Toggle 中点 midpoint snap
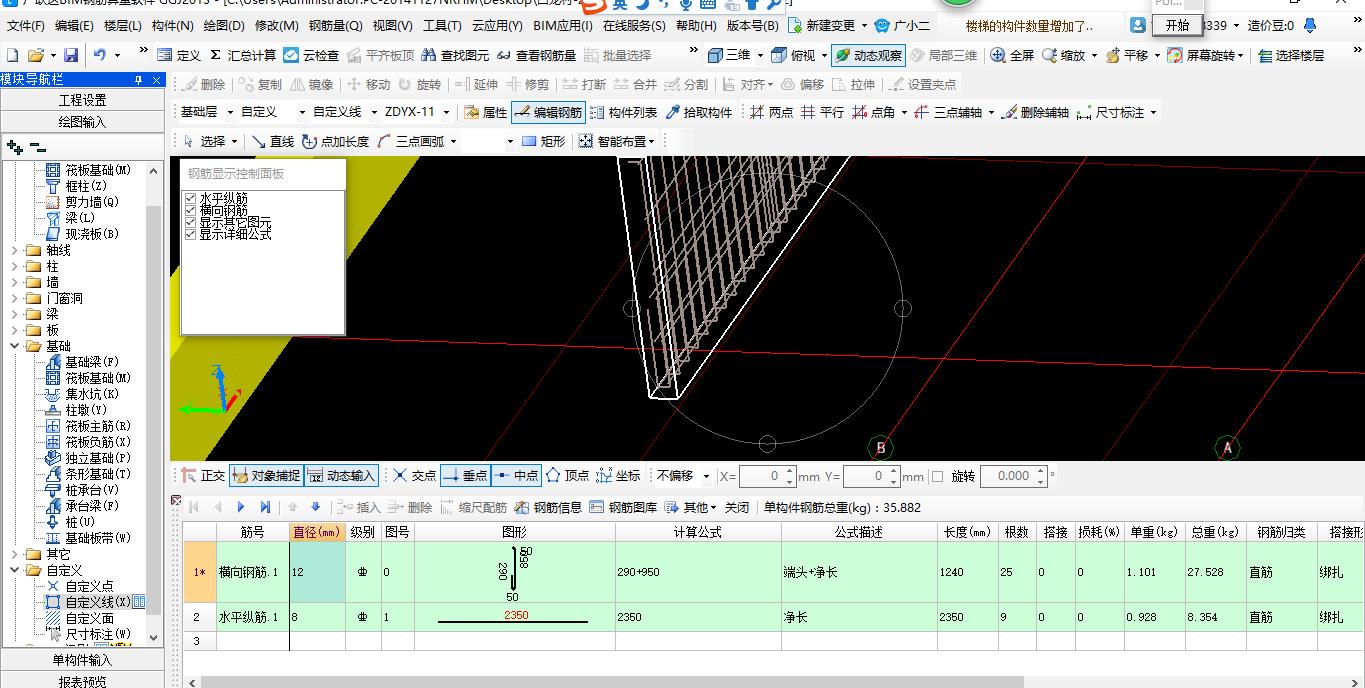The height and width of the screenshot is (688, 1365). click(x=517, y=476)
